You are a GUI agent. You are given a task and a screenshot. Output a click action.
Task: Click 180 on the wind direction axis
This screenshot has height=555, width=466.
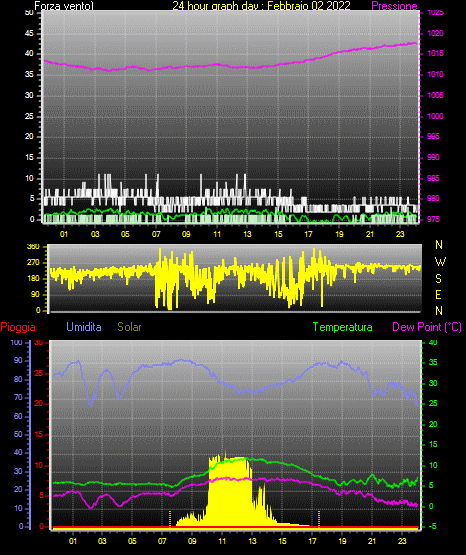pos(33,279)
